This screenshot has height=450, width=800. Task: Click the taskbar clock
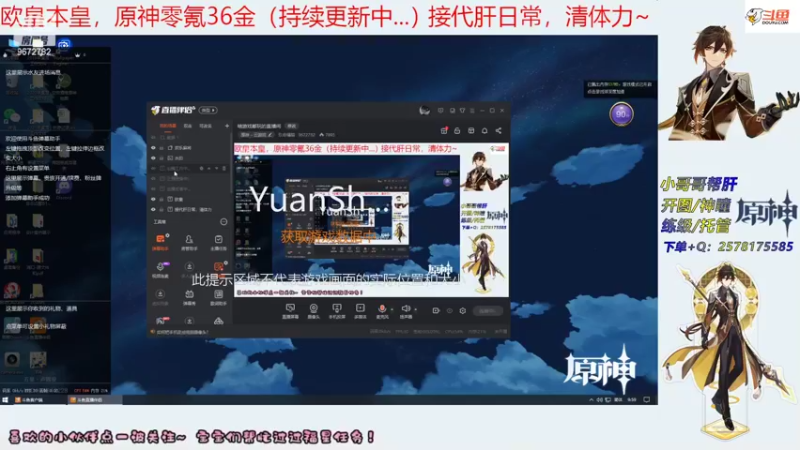point(632,399)
